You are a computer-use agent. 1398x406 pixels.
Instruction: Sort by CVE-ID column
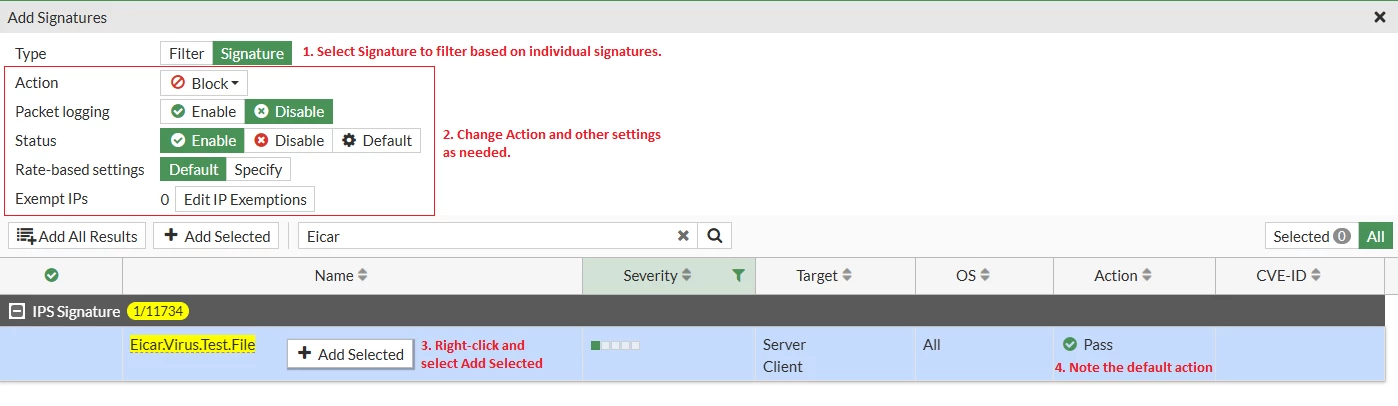(1289, 275)
